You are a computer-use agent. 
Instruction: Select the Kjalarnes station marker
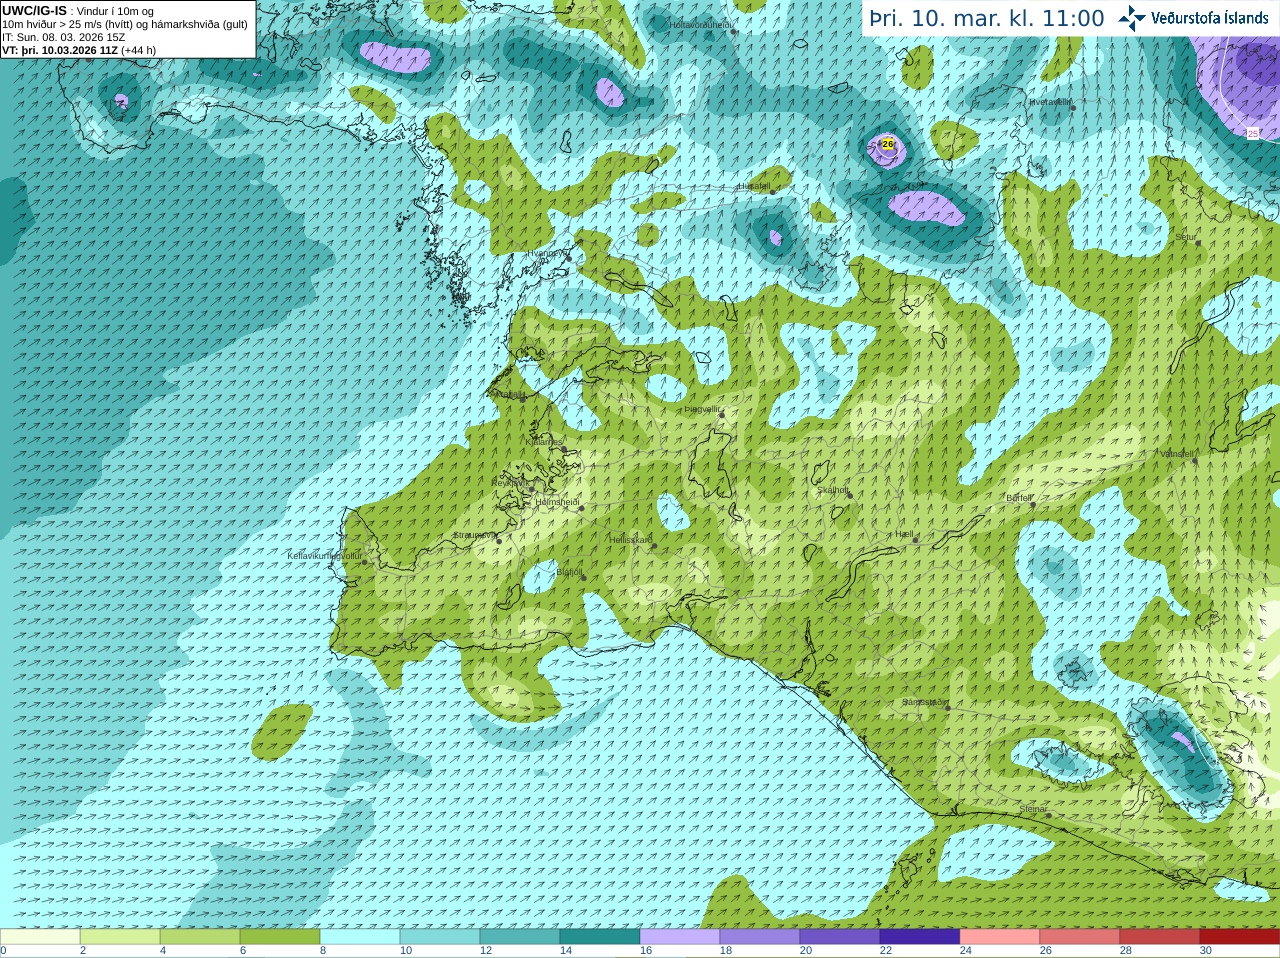565,449
